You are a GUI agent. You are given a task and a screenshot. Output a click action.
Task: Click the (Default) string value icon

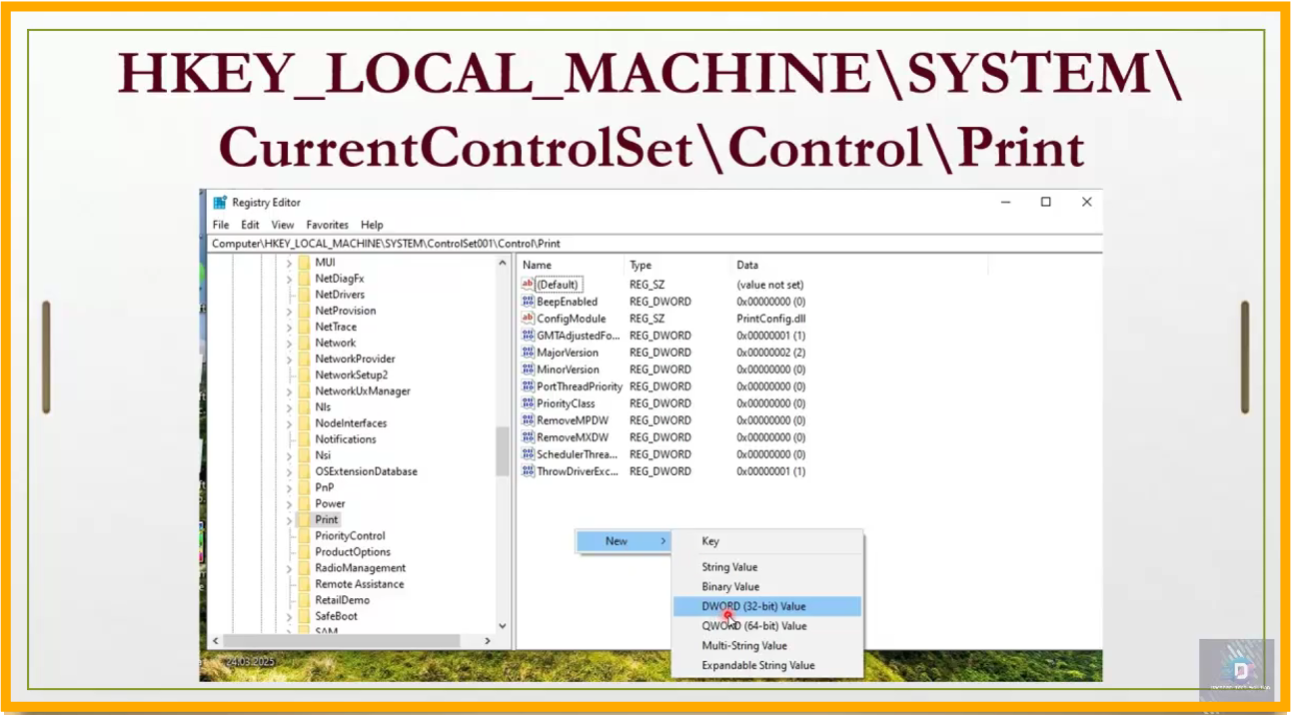tap(528, 285)
